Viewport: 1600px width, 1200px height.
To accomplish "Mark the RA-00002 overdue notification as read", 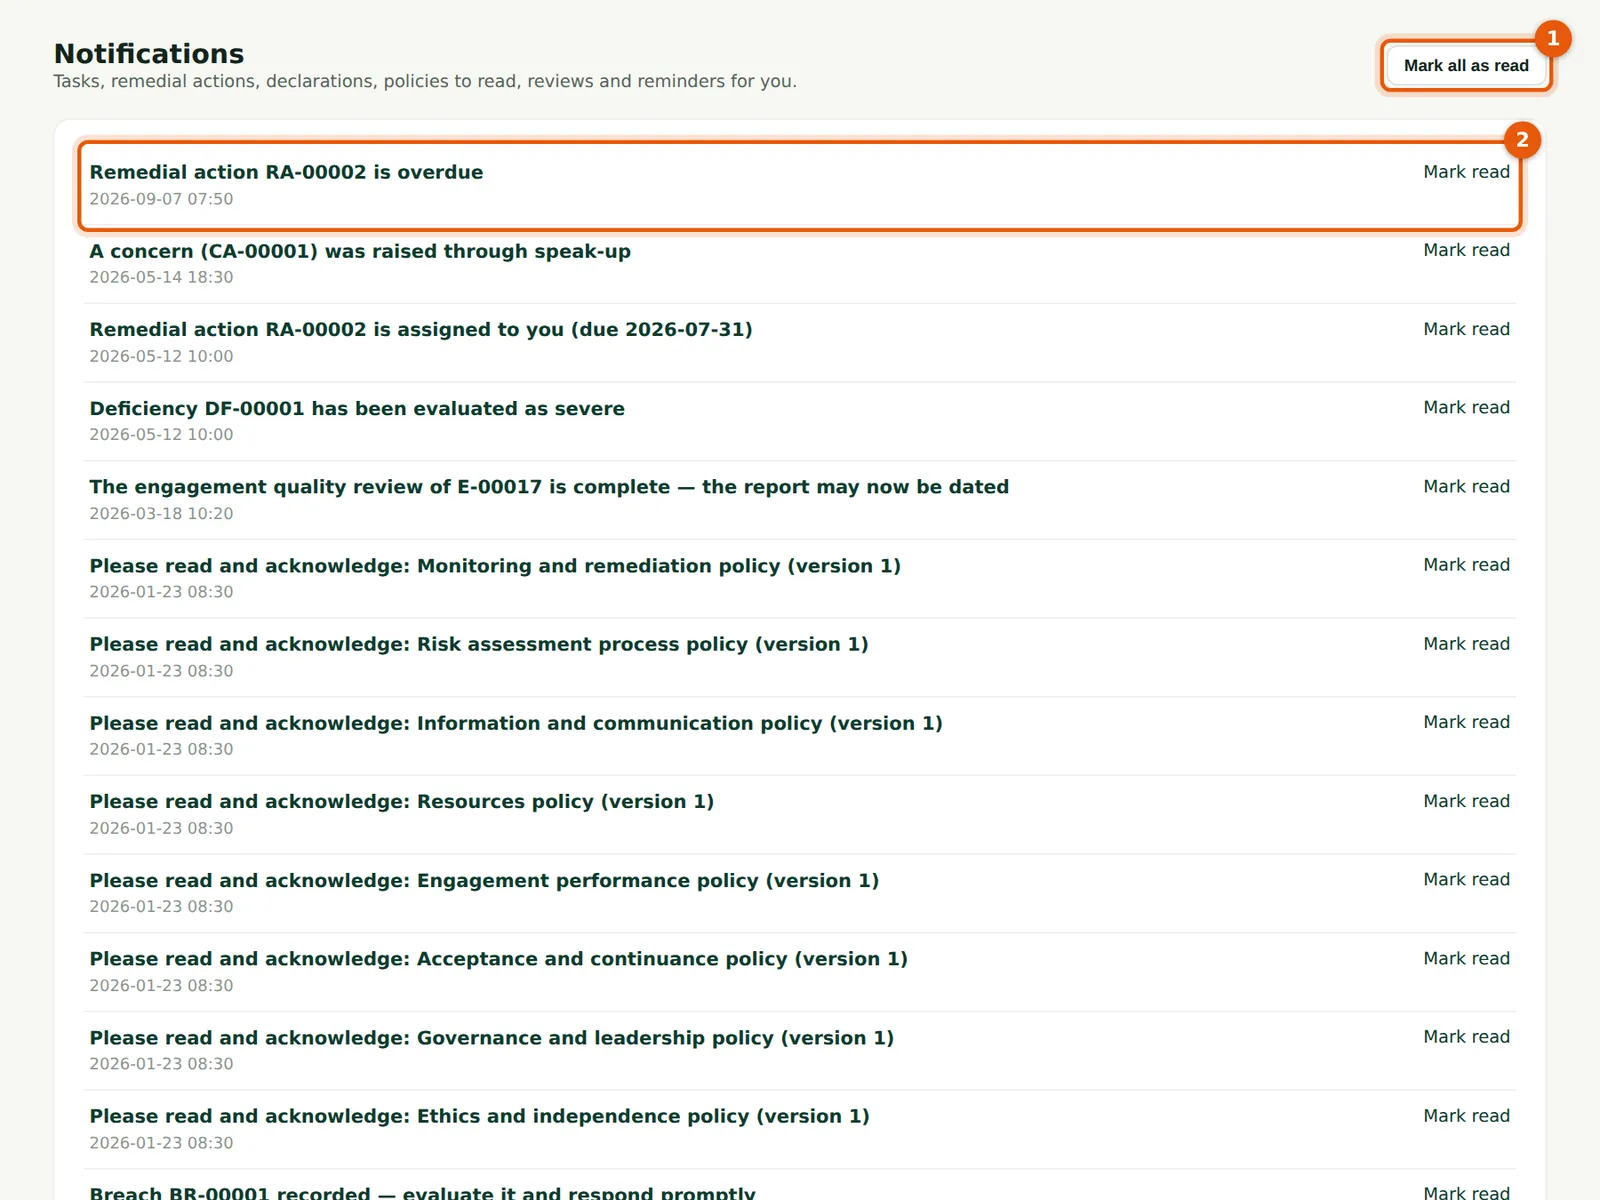I will pyautogui.click(x=1466, y=172).
